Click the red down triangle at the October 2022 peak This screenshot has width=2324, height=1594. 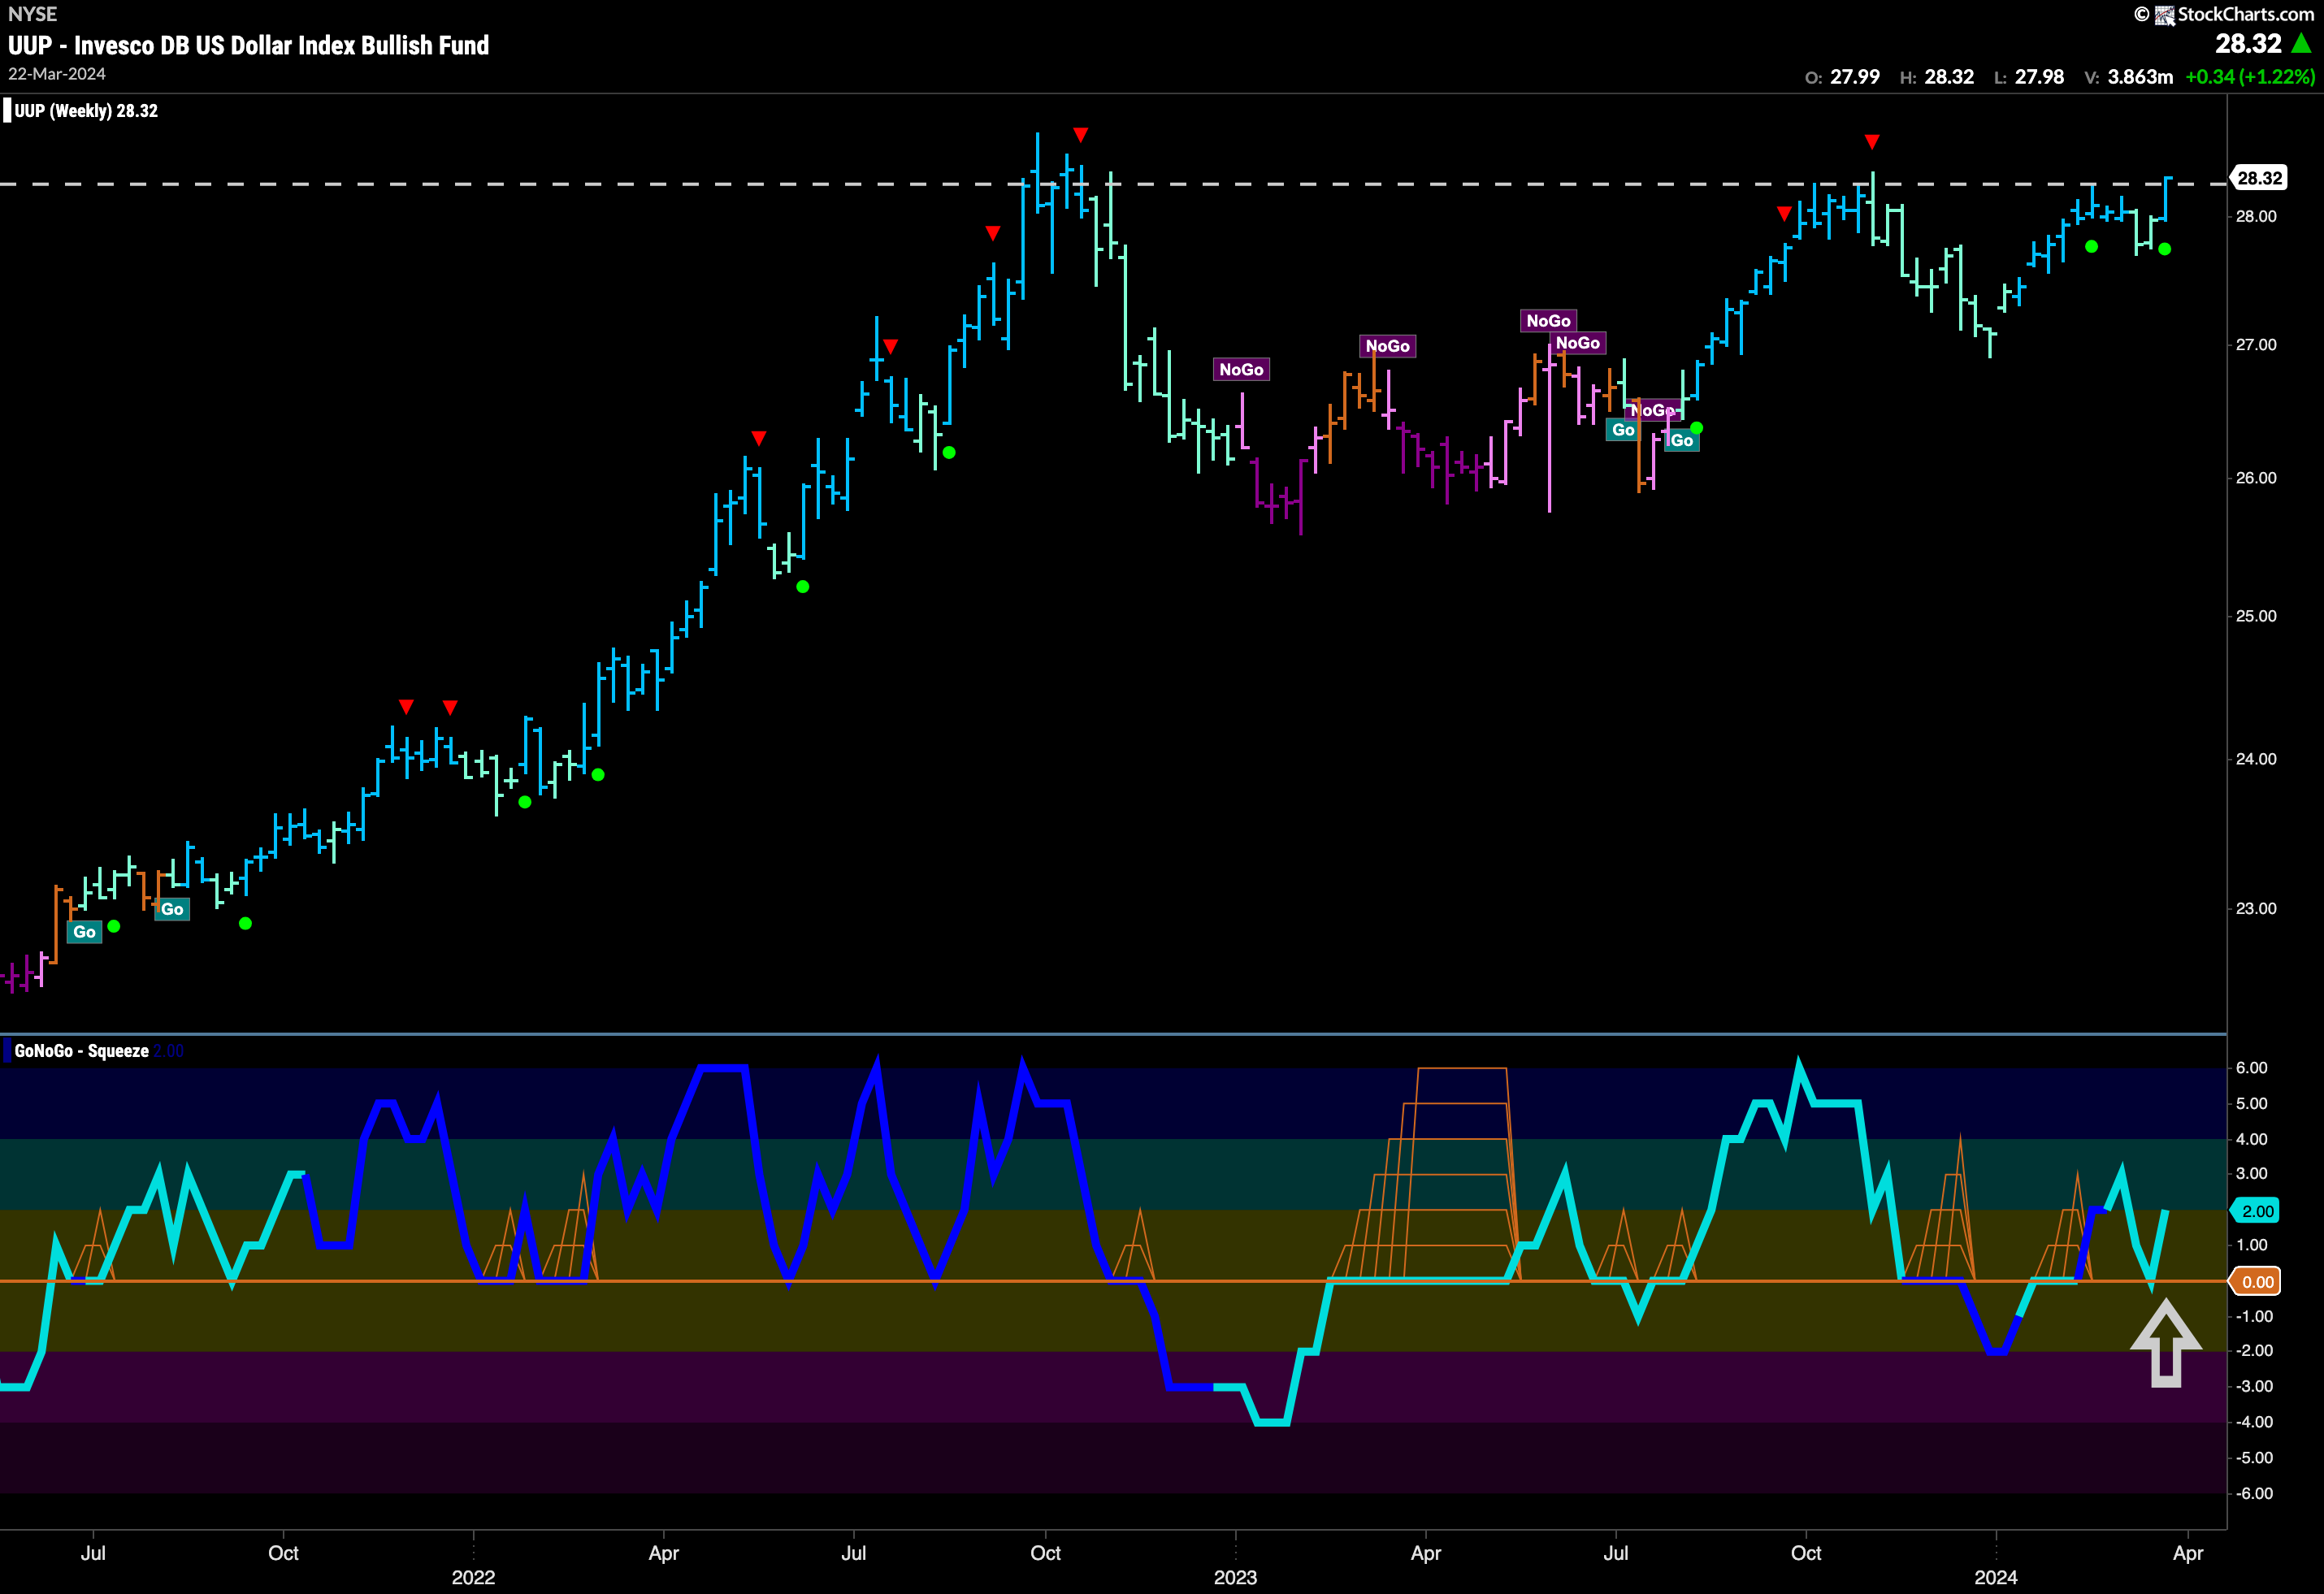(x=1080, y=134)
